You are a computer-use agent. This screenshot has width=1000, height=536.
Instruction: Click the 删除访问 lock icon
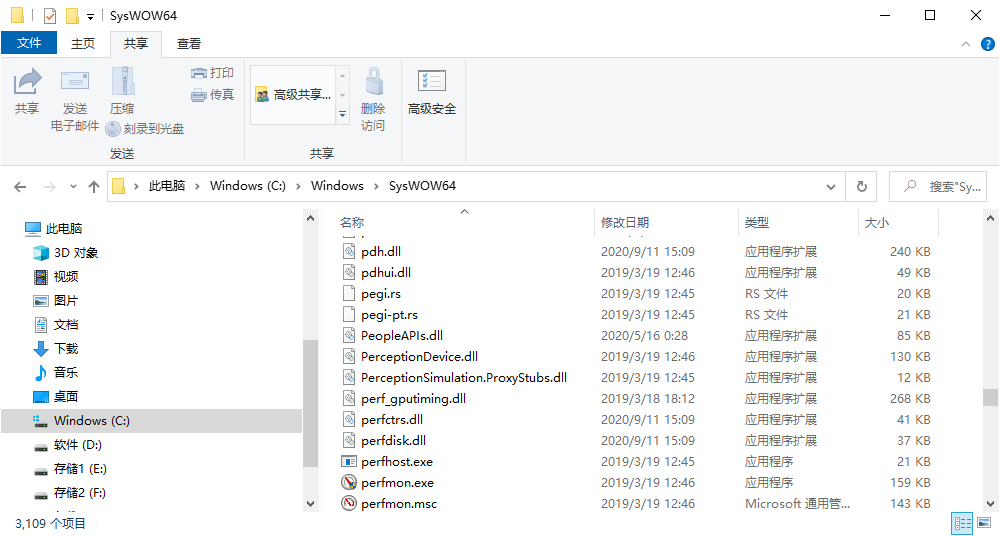pyautogui.click(x=374, y=82)
